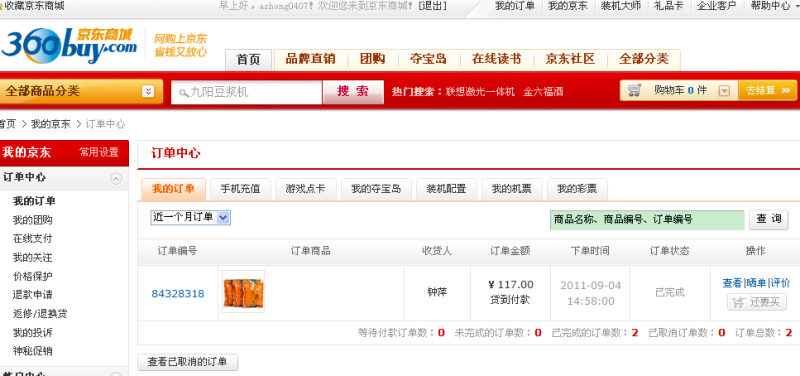The width and height of the screenshot is (800, 376).
Task: Open the 京东社区 navigation tab
Action: [570, 59]
